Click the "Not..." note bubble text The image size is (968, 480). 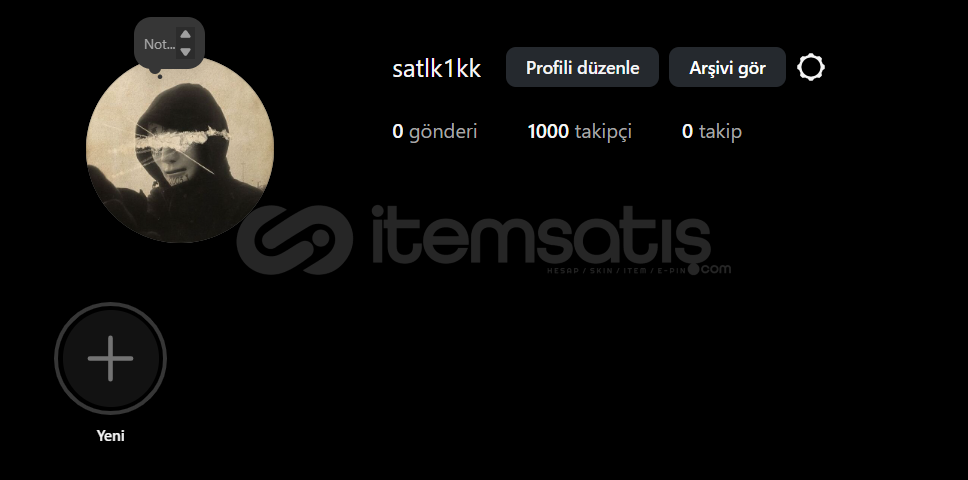159,44
